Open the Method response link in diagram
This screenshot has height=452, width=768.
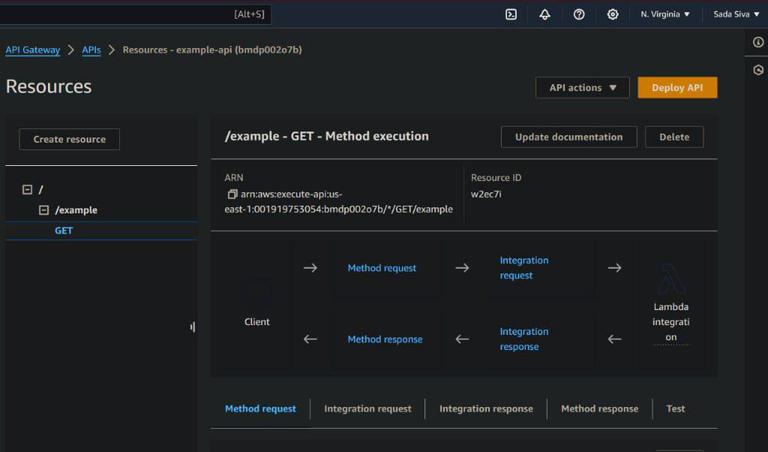384,339
